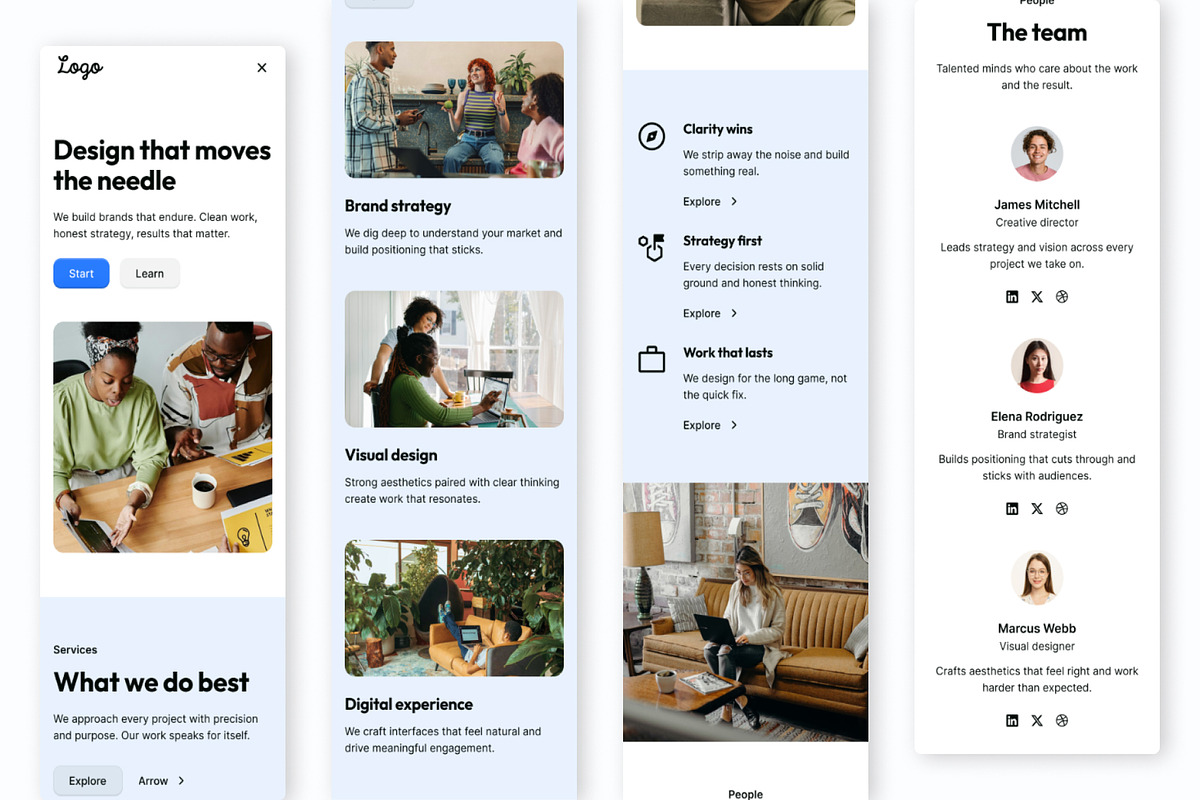The height and width of the screenshot is (800, 1200).
Task: Click the Visual design heading
Action: (x=391, y=455)
